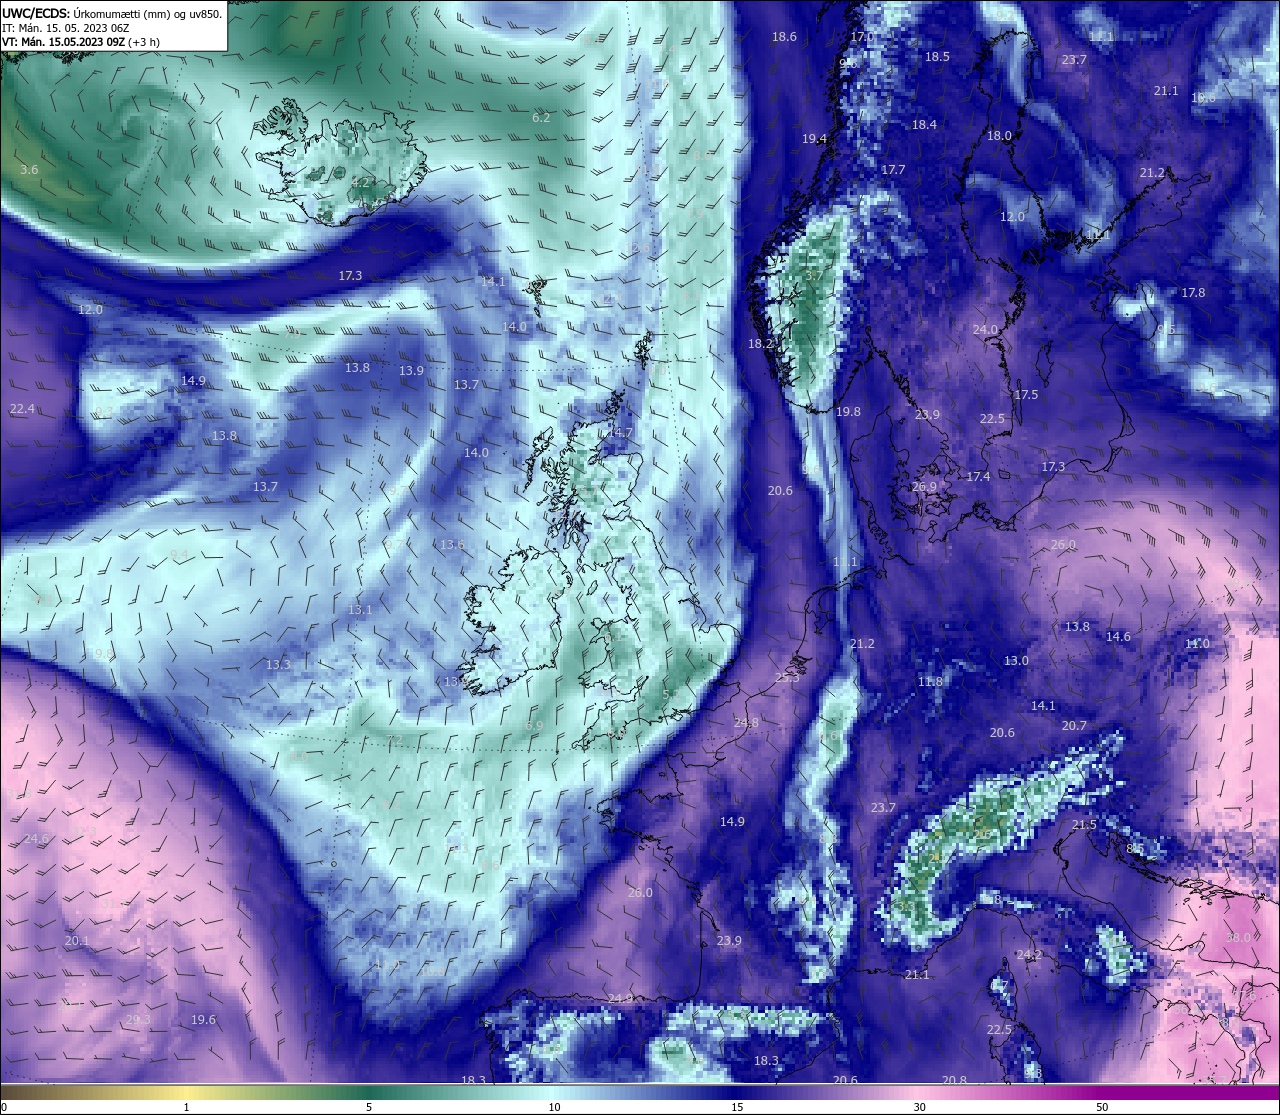Click the 5 tick on the color scale

pos(369,1107)
